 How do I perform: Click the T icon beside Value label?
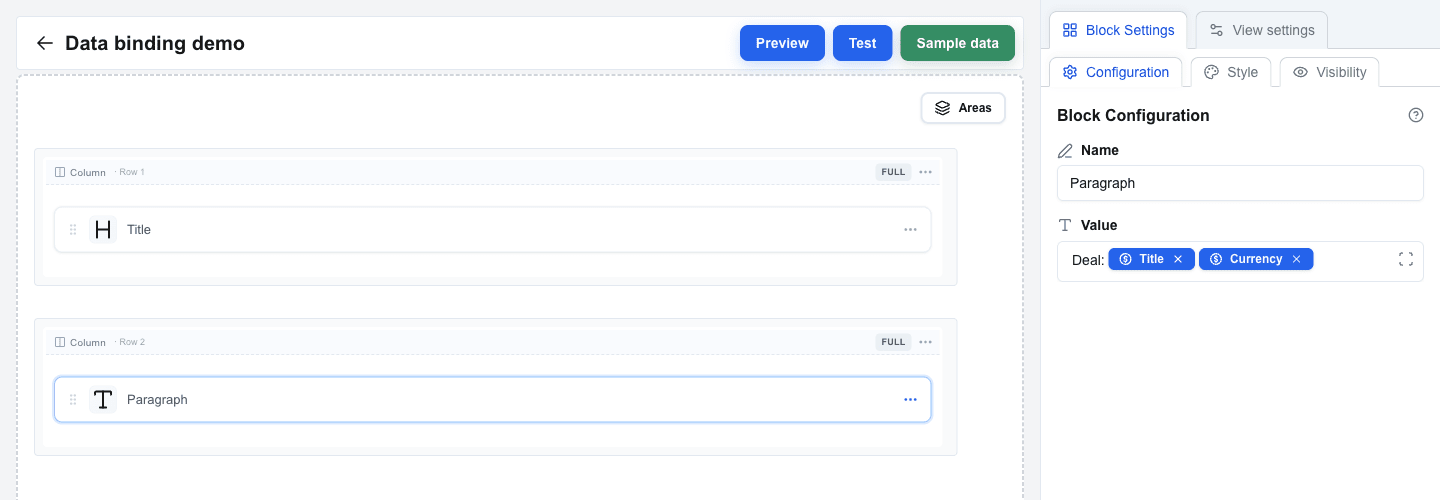tap(1065, 225)
